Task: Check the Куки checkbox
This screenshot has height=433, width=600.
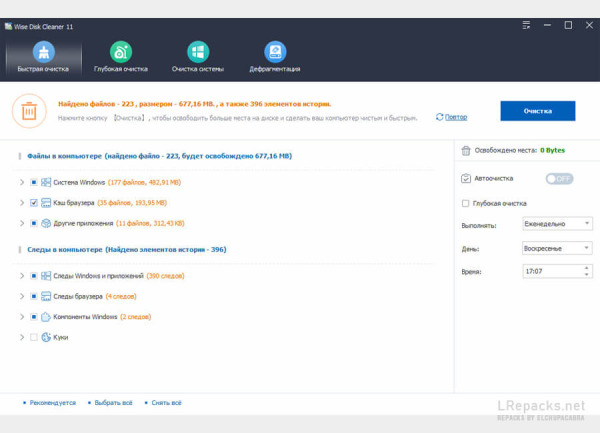Action: pos(34,337)
